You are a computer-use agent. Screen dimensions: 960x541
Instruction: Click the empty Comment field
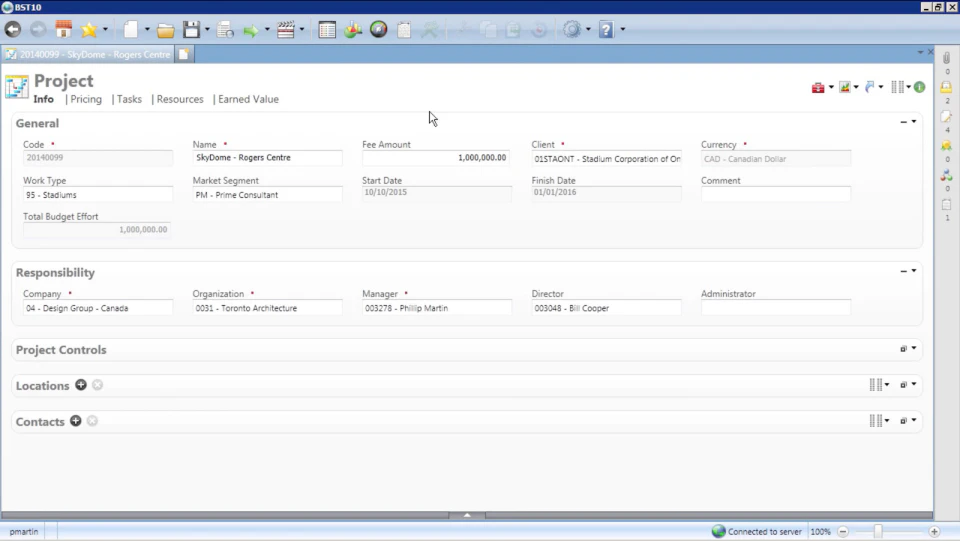[x=776, y=195]
